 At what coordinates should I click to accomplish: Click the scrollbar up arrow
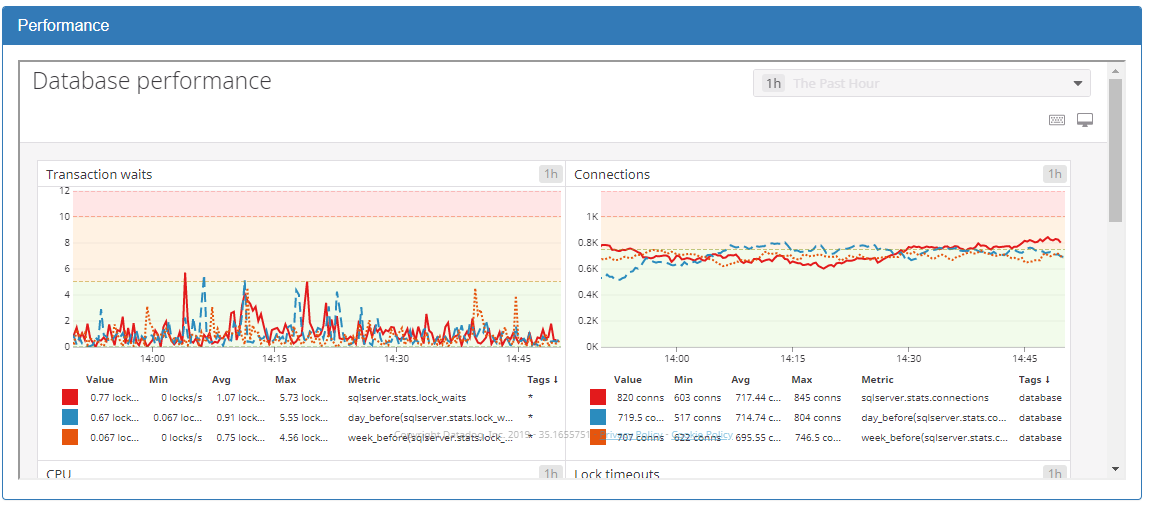point(1116,71)
